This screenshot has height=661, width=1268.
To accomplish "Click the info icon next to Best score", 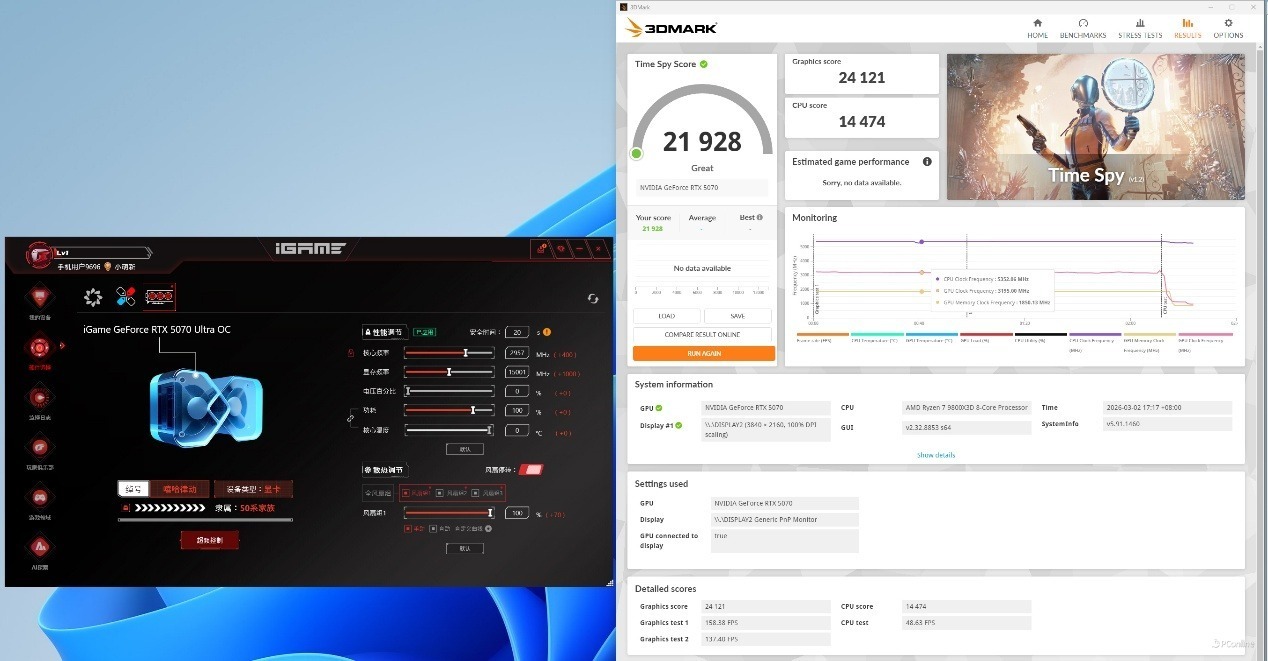I will [759, 217].
